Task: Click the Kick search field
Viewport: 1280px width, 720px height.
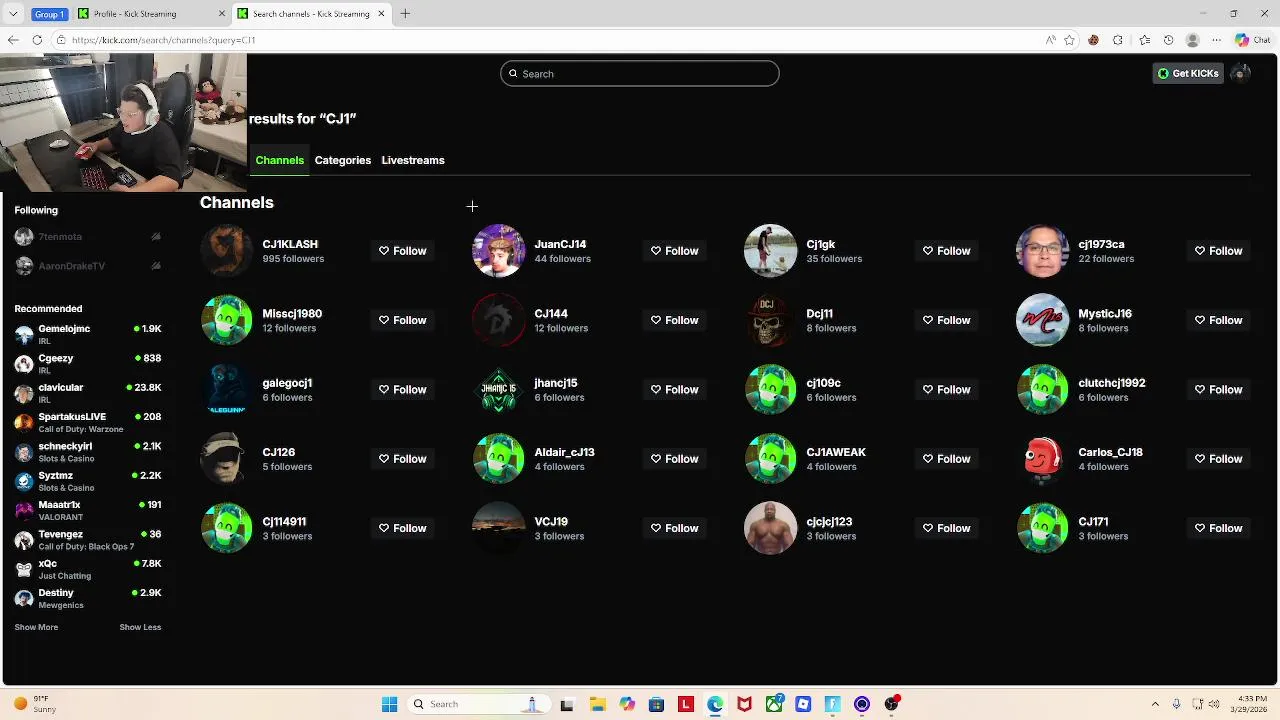Action: (x=640, y=73)
